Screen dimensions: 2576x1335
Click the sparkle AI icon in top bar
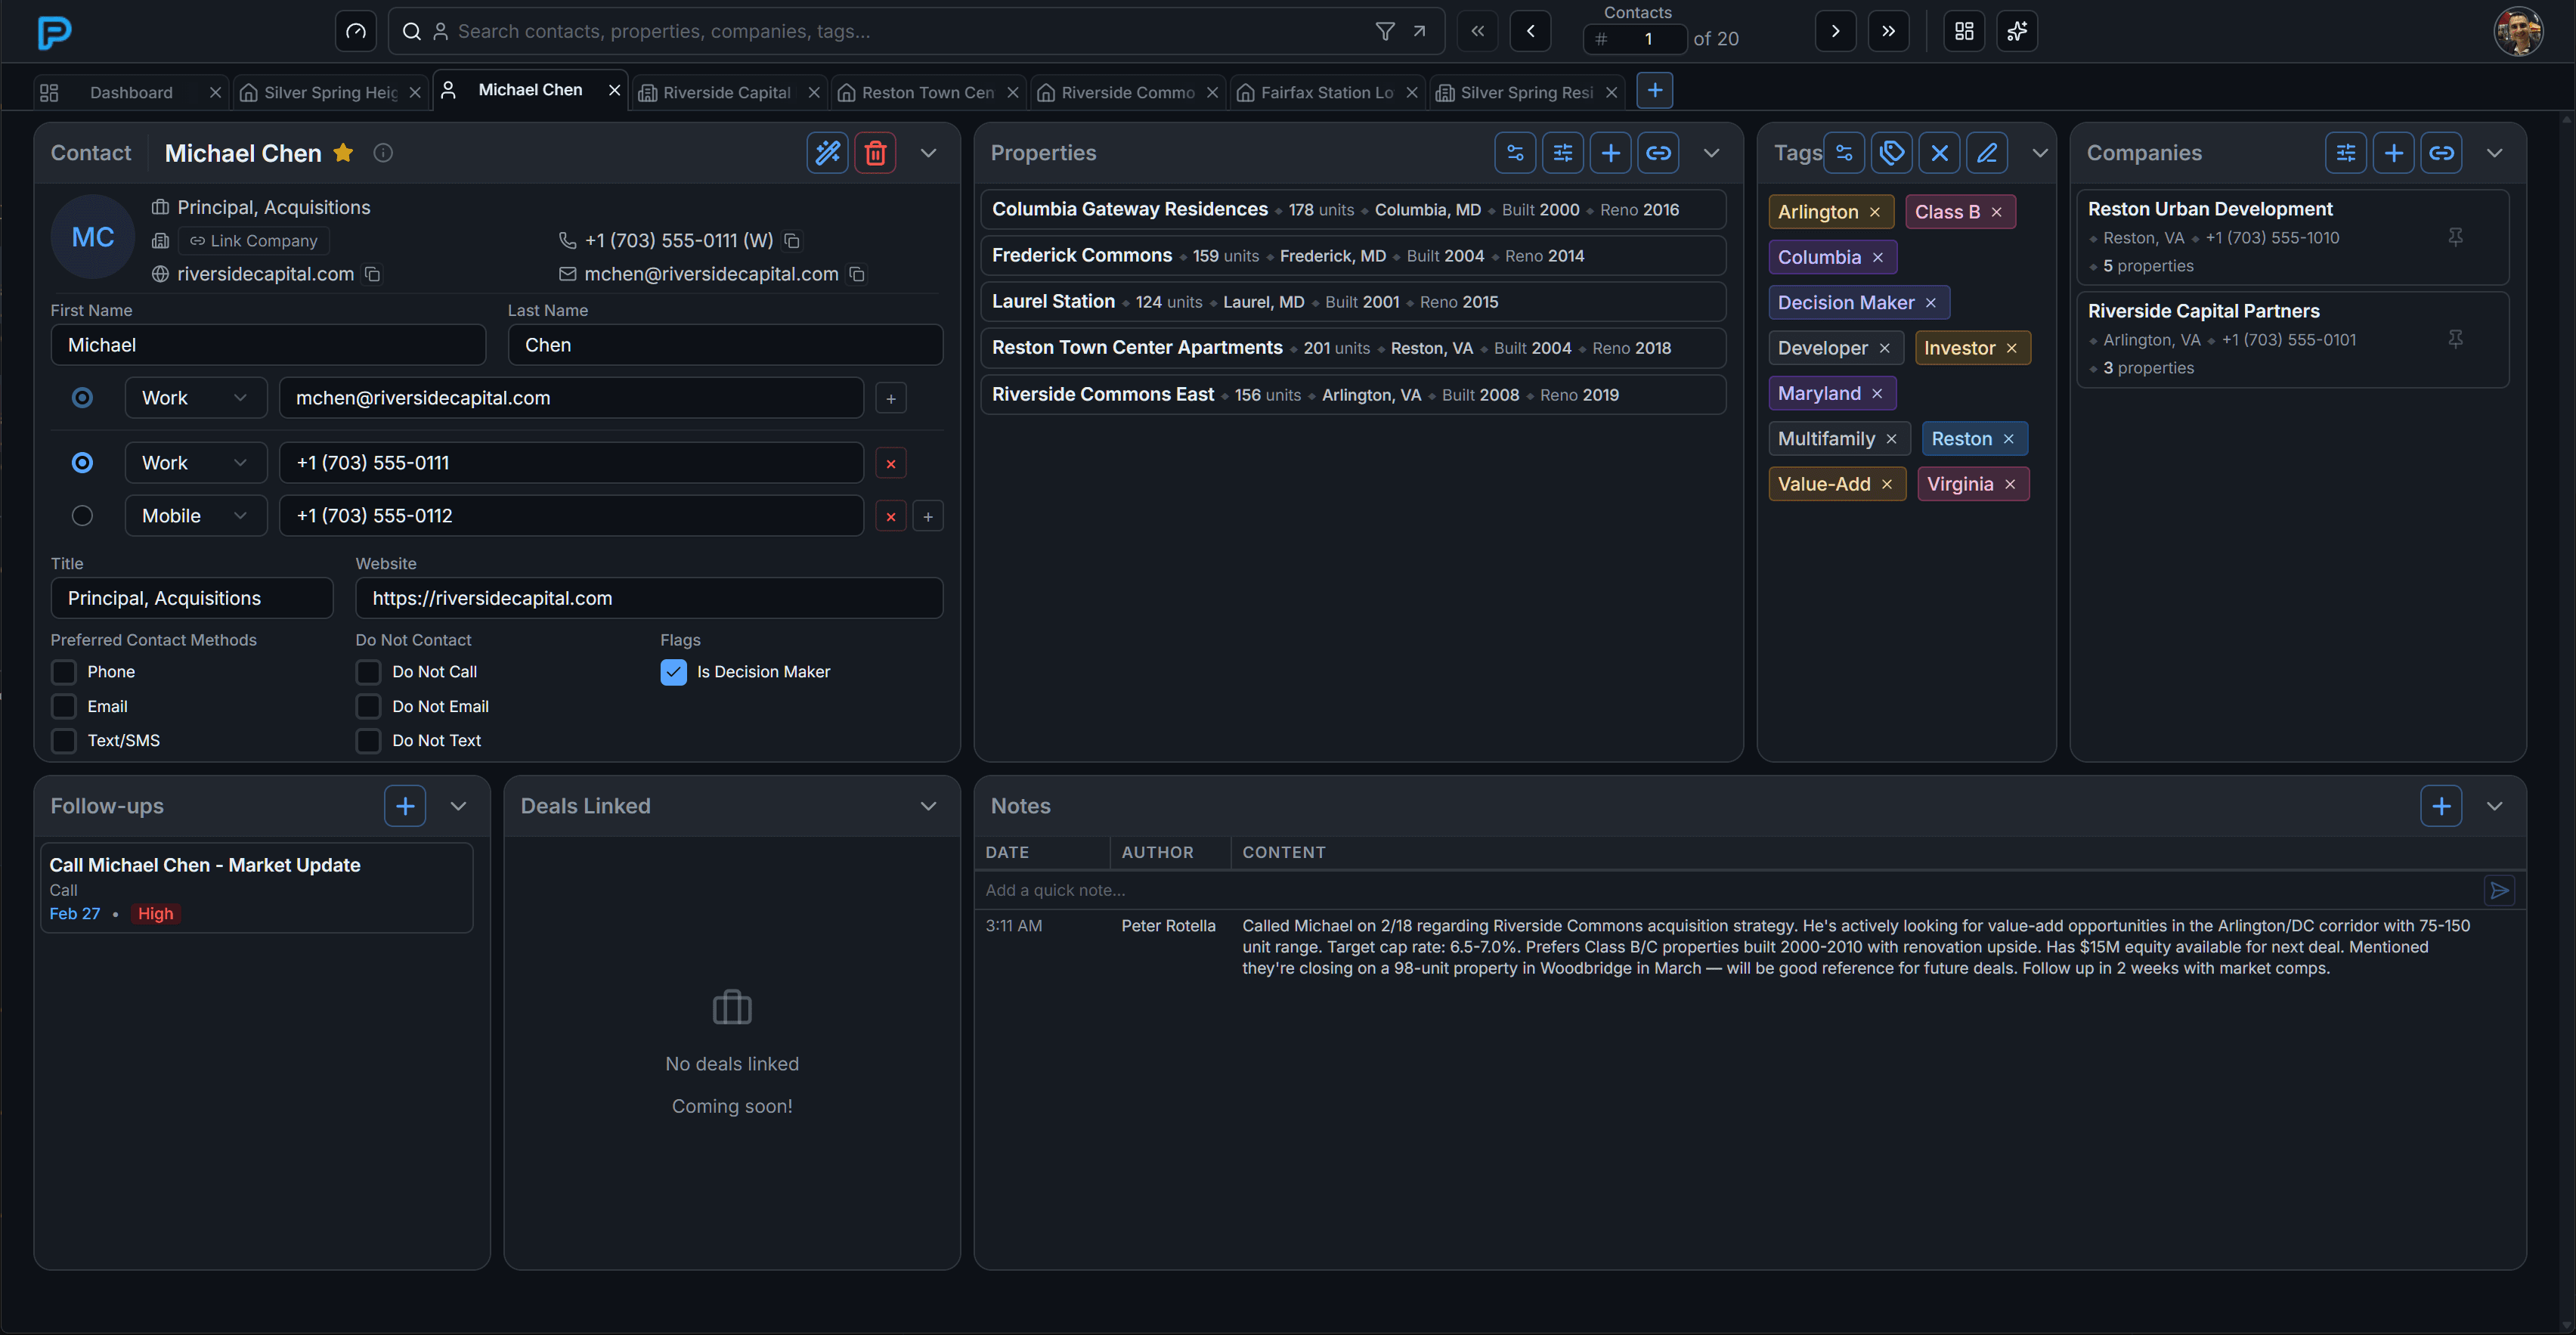(2016, 32)
